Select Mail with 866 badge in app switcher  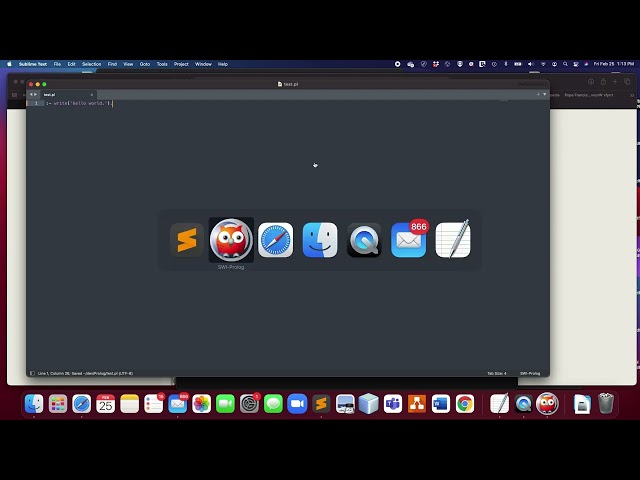point(409,240)
